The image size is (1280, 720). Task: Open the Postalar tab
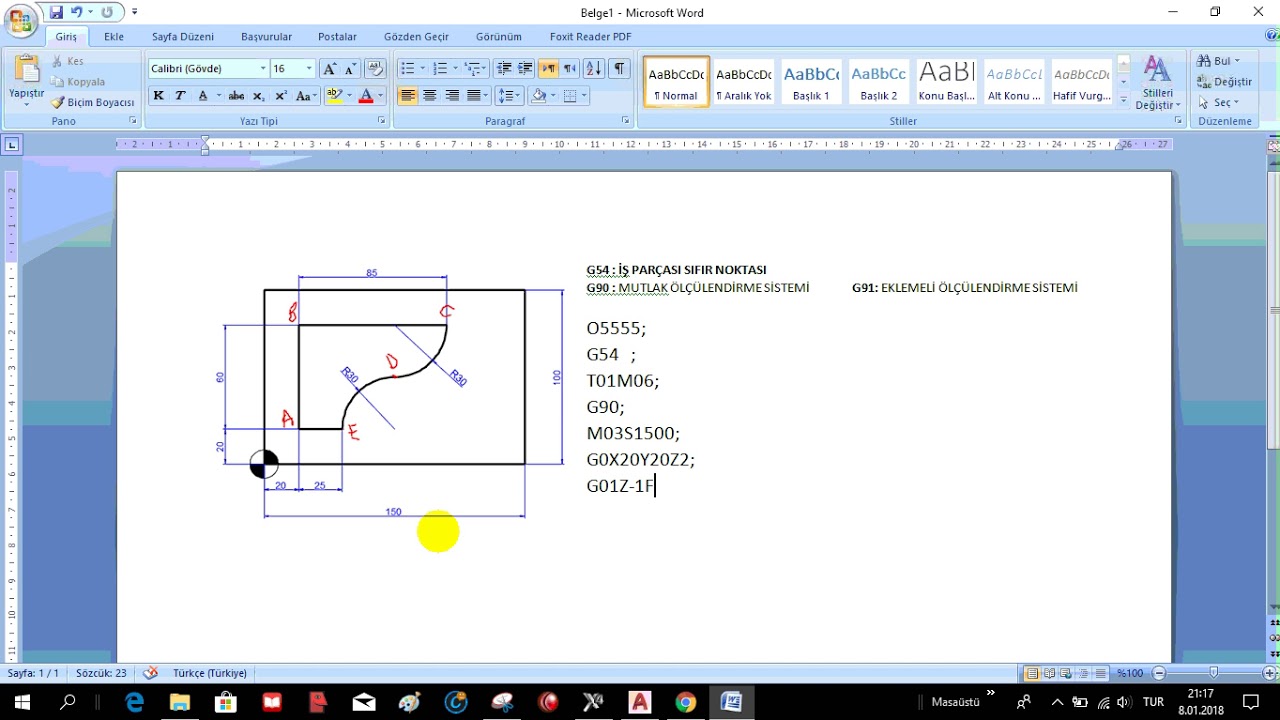tap(337, 37)
